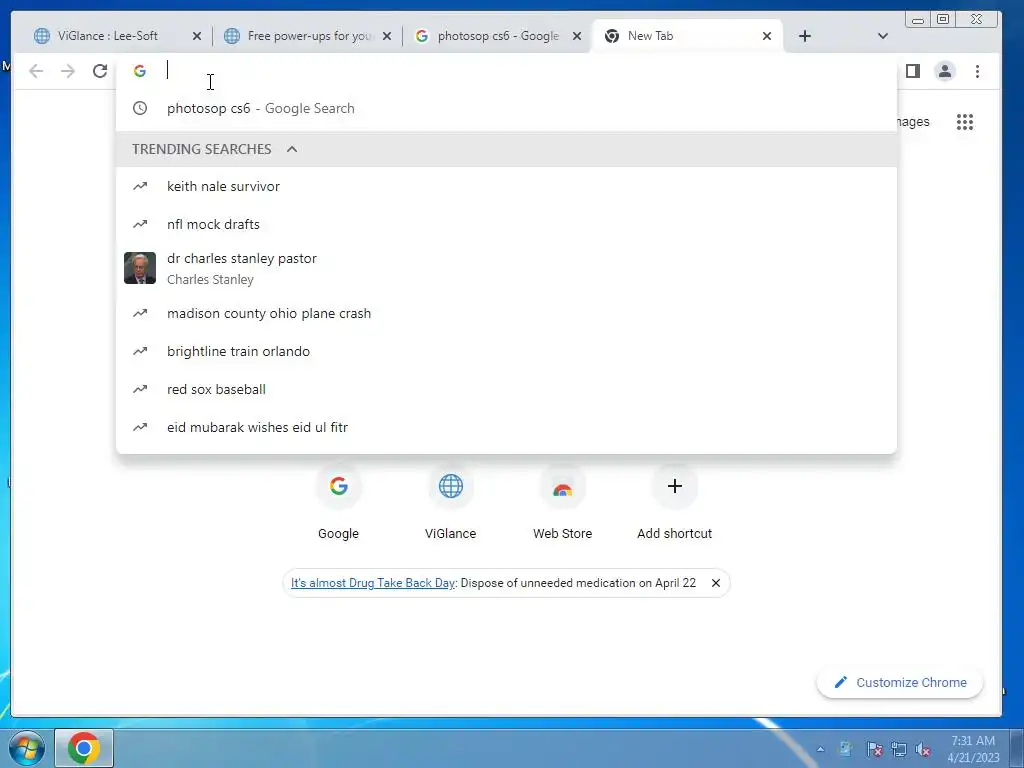Image resolution: width=1024 pixels, height=768 pixels.
Task: Click the Chrome taskbar icon
Action: coord(84,748)
